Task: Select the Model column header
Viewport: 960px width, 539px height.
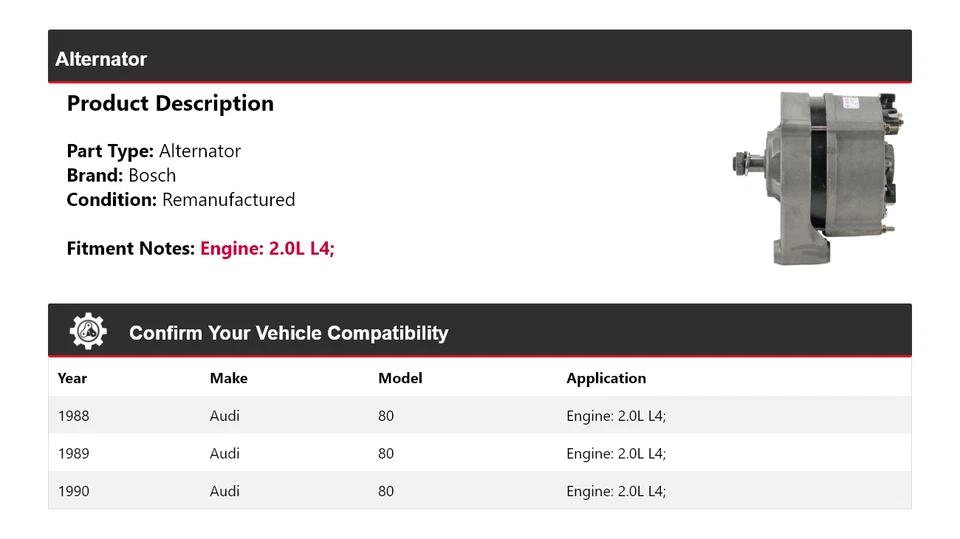Action: 400,378
